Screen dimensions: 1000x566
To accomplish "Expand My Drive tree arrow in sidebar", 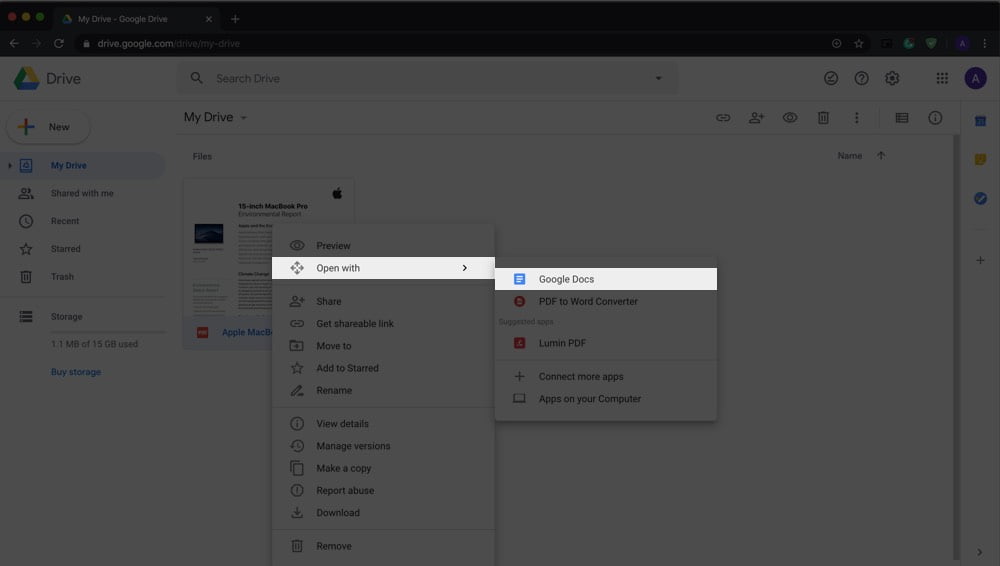I will point(10,165).
